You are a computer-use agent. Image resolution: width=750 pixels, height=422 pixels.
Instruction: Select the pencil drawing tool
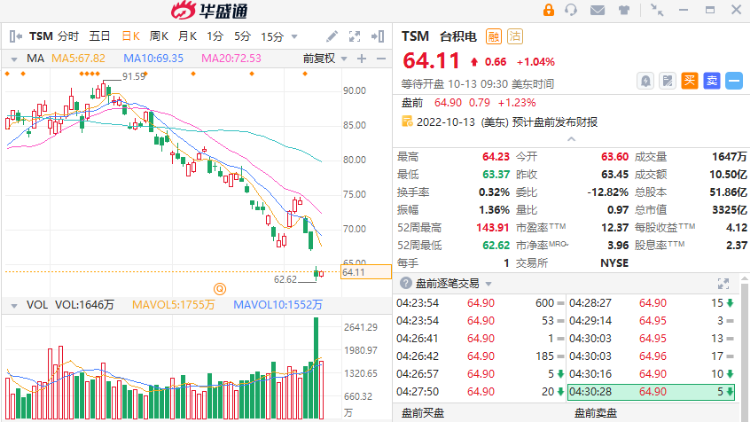(332, 36)
